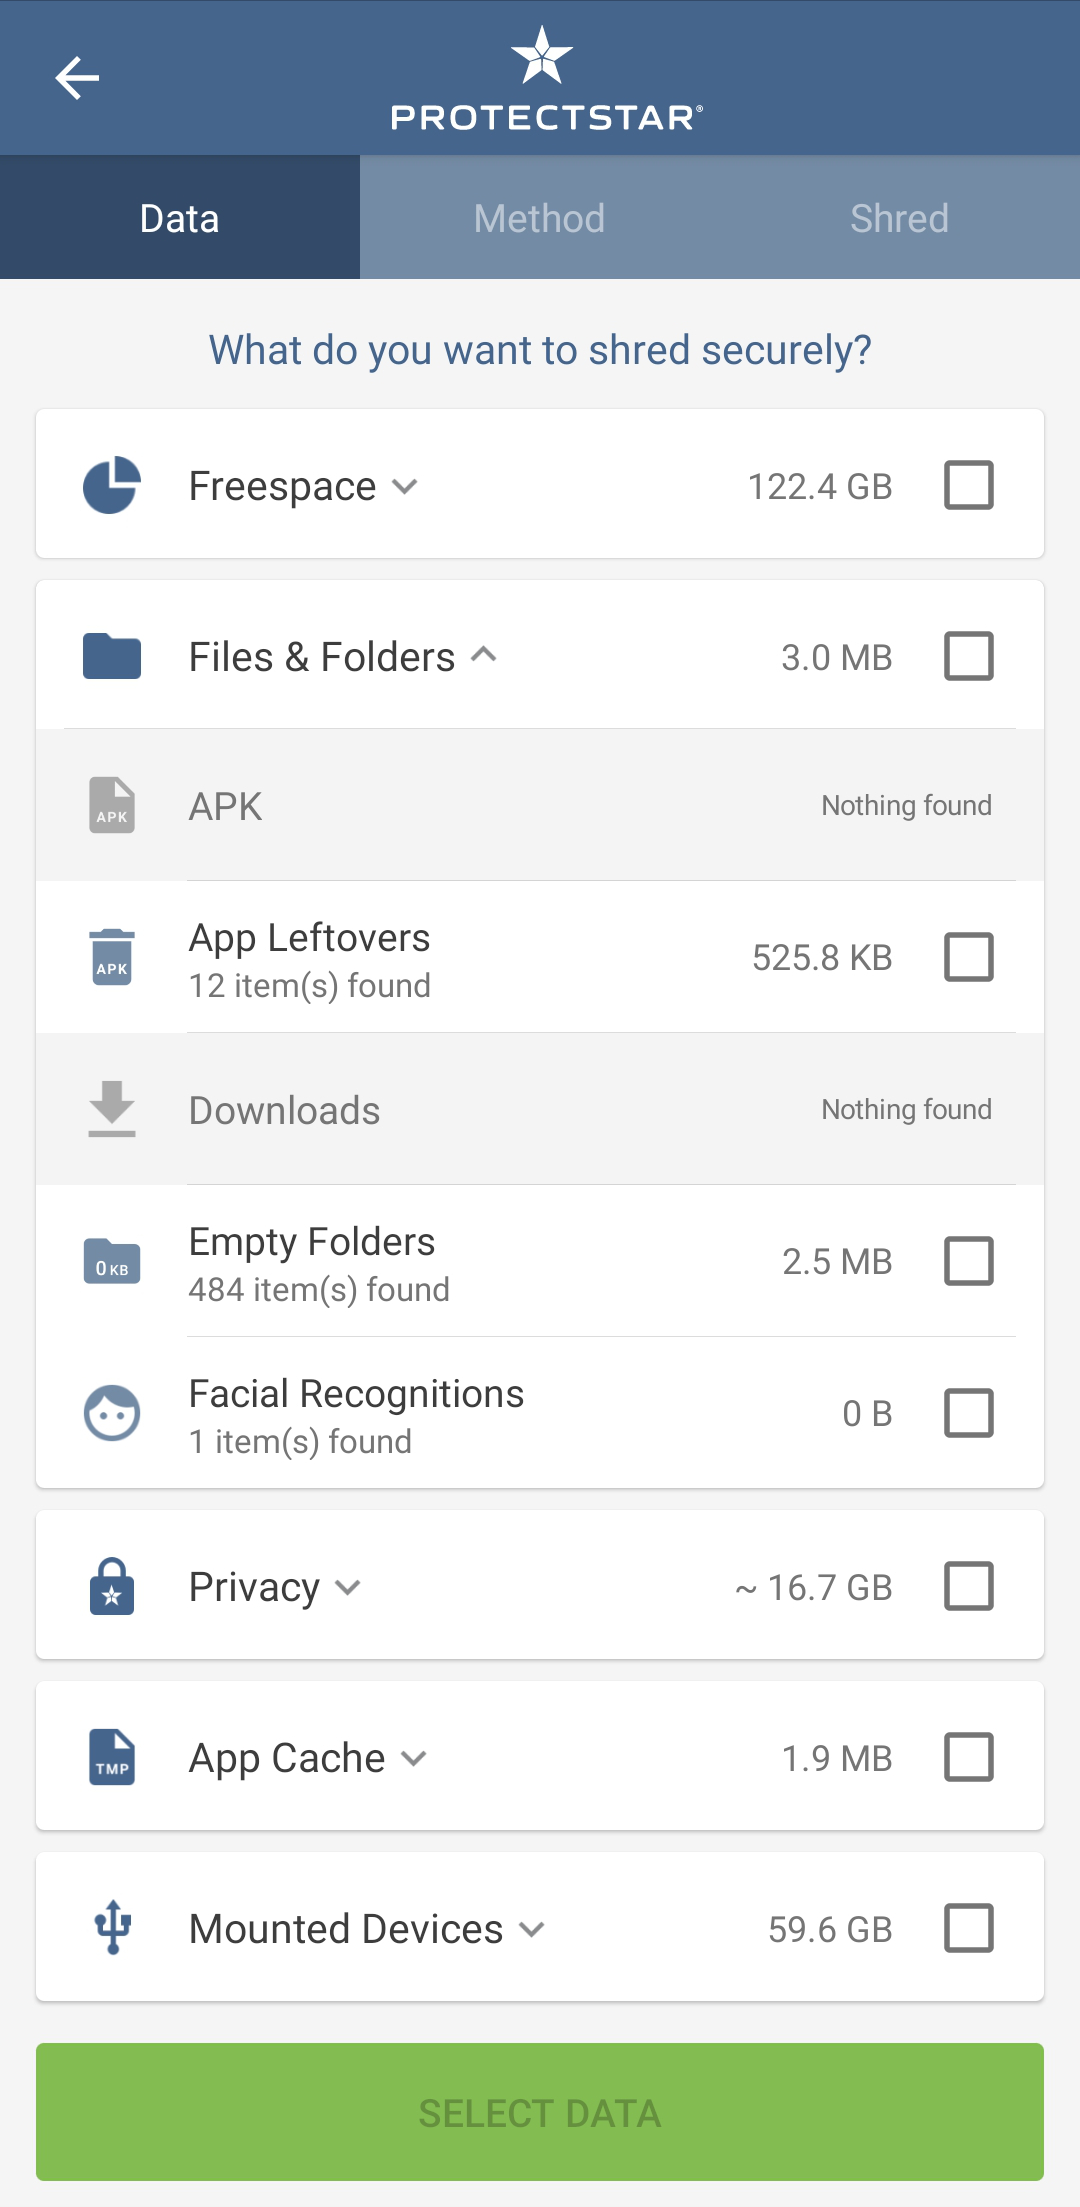Tap the 59.6 GB Mounted Devices size
1080x2207 pixels.
click(x=830, y=1930)
